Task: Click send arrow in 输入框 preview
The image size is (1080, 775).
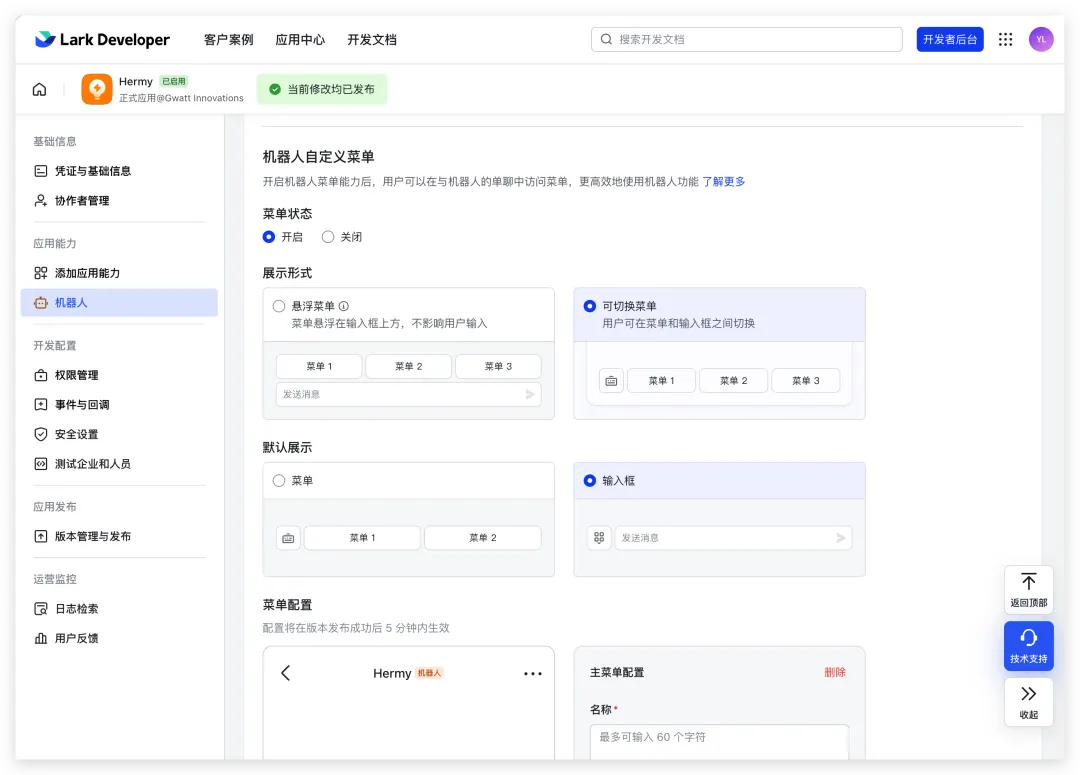Action: point(840,537)
